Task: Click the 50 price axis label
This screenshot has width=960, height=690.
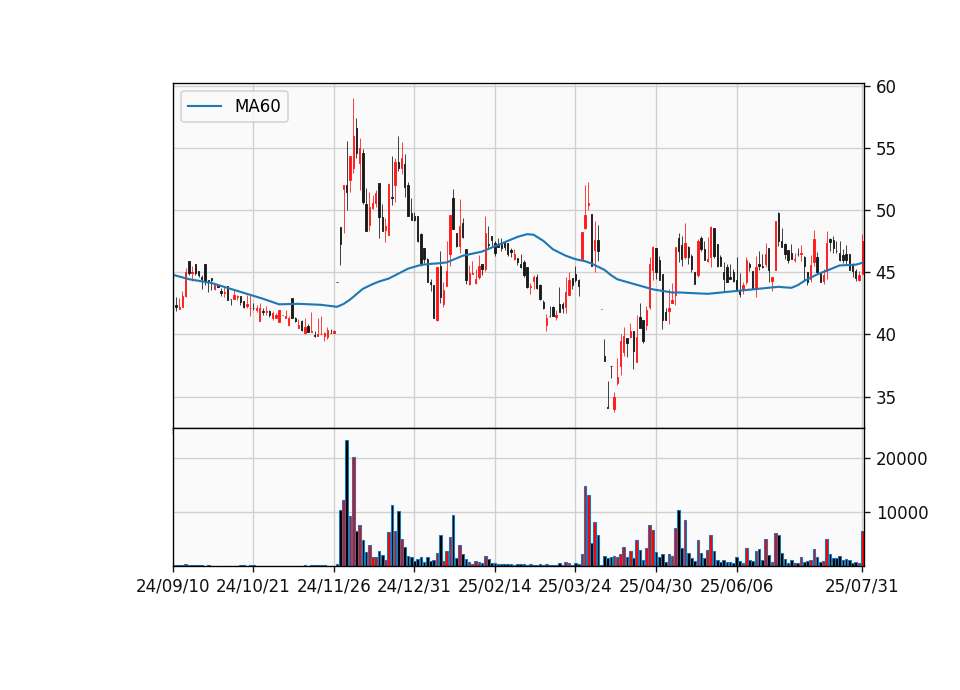Action: [x=886, y=211]
